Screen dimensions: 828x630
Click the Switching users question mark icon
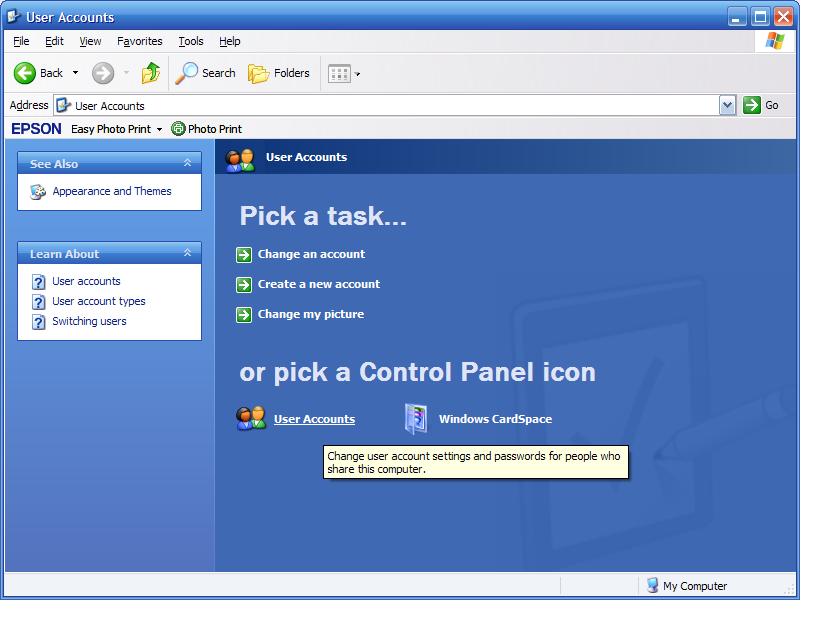37,321
